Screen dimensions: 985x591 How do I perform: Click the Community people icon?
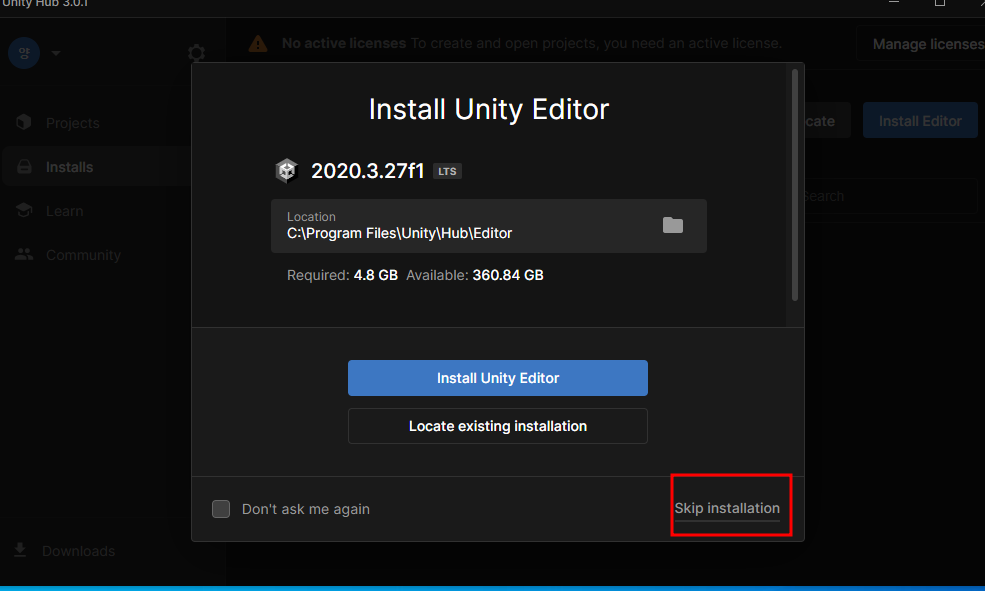coord(24,254)
